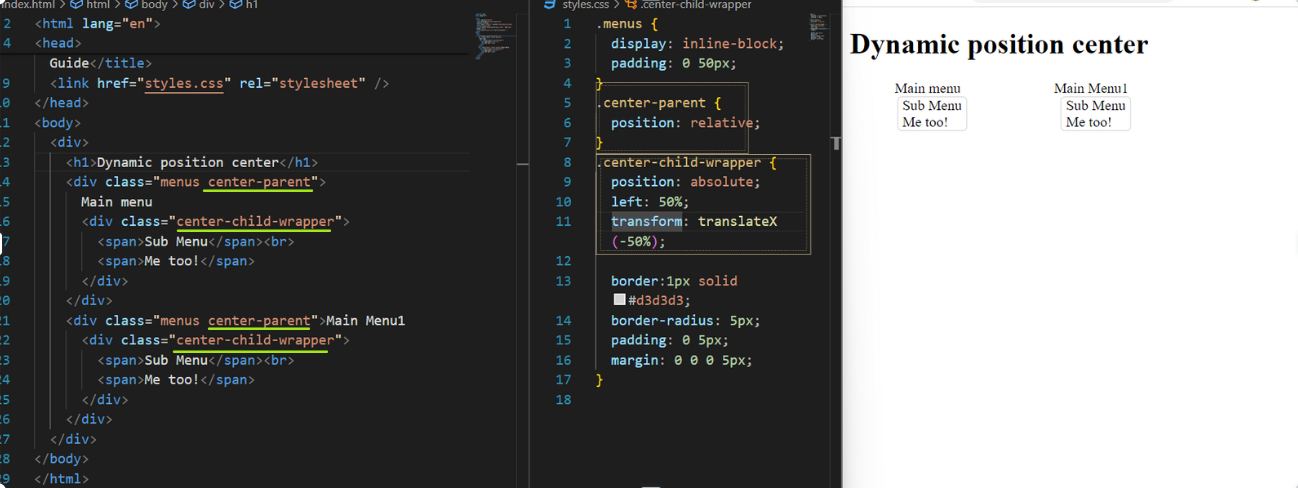Screen dimensions: 1298x488
Task: Click the minimap of the styles.css editor
Action: tap(819, 27)
